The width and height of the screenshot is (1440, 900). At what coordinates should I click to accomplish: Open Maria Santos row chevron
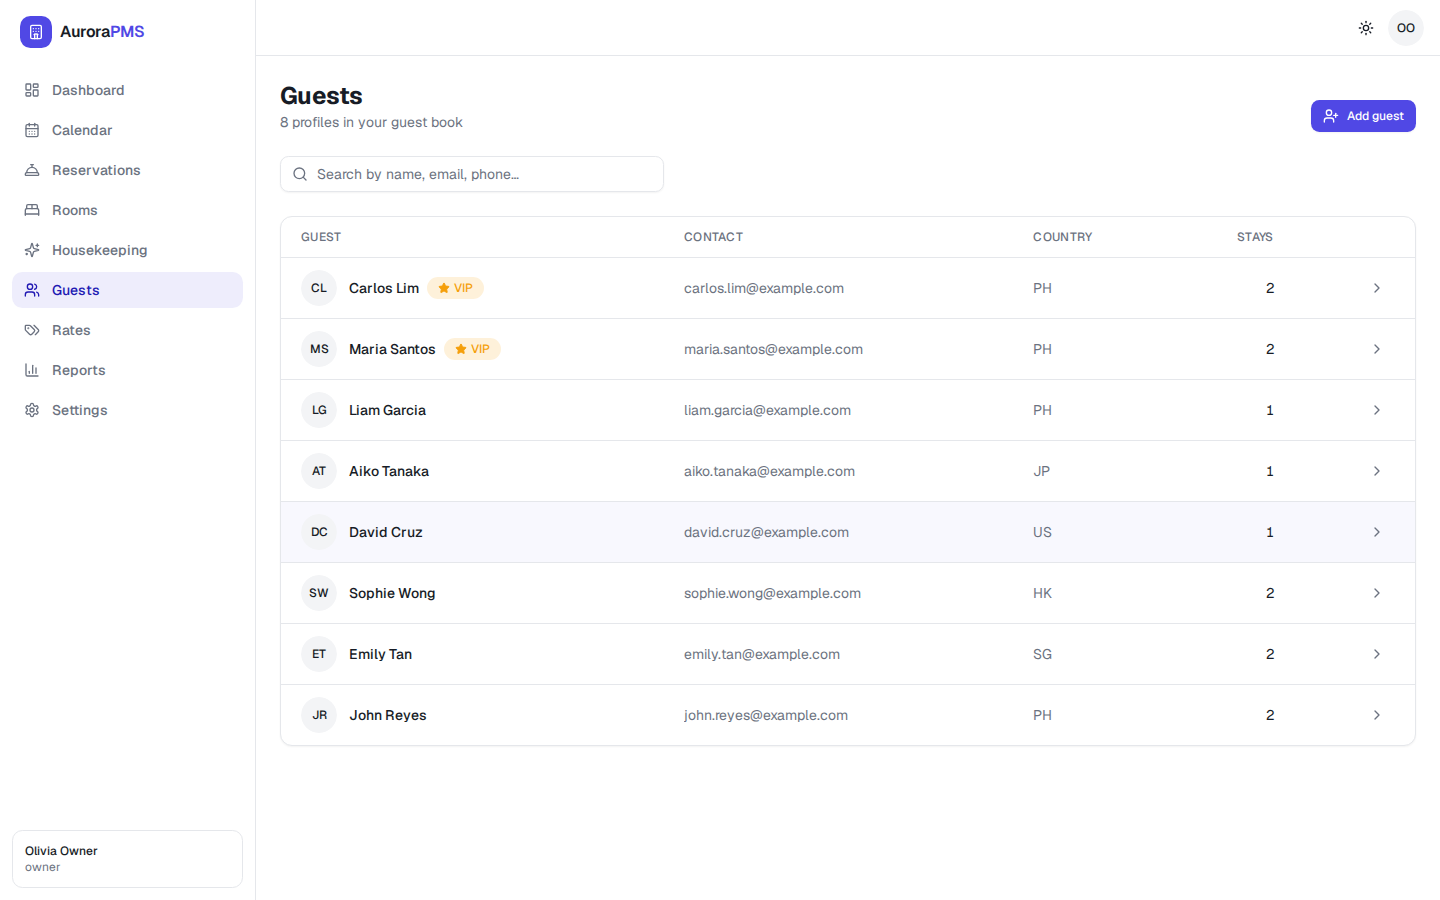click(x=1377, y=349)
